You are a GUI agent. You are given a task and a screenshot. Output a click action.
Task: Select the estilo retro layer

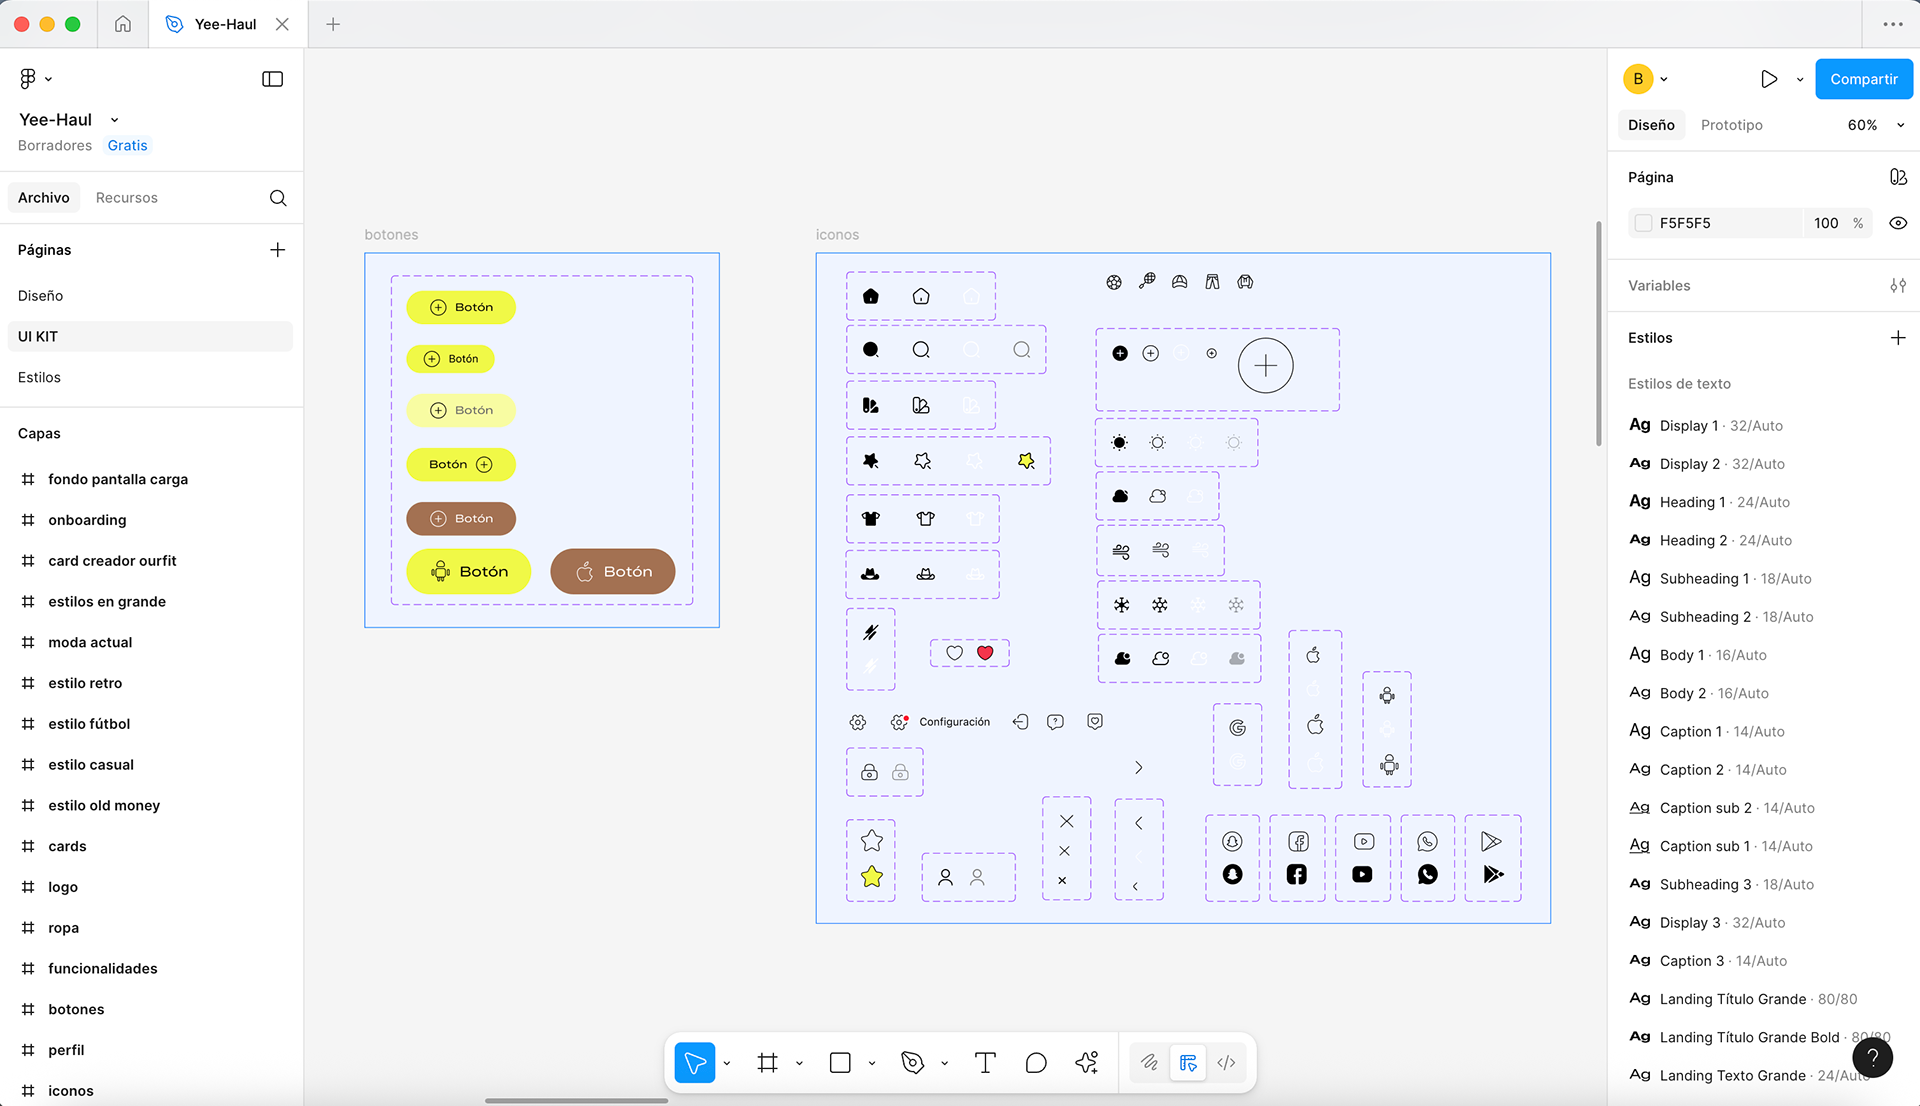[x=150, y=683]
